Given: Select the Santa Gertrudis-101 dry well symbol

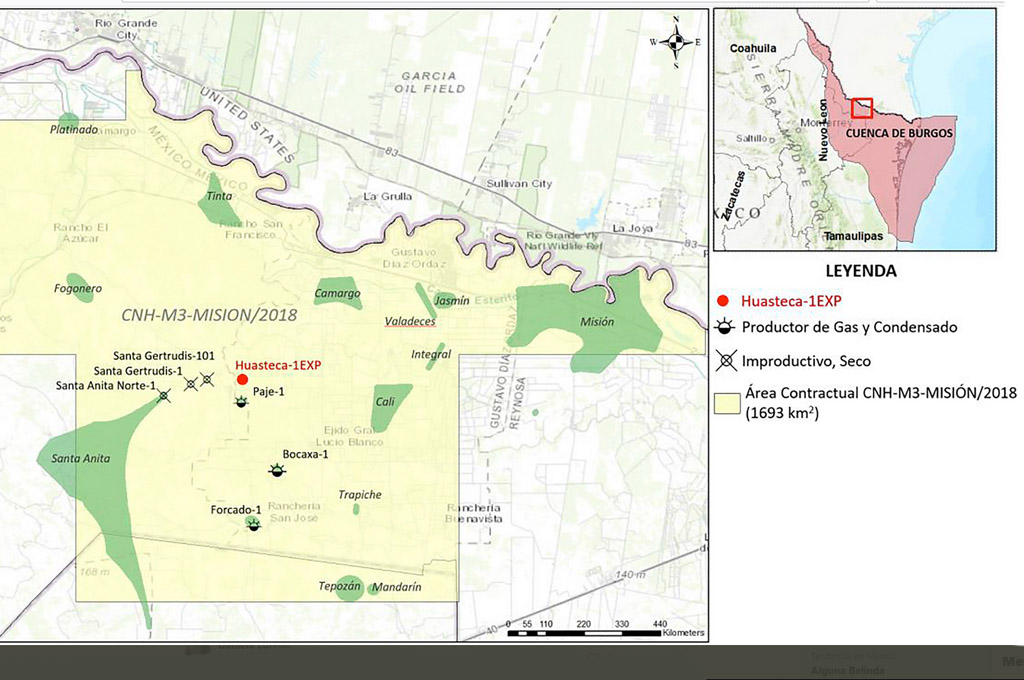Looking at the screenshot, I should pyautogui.click(x=207, y=379).
